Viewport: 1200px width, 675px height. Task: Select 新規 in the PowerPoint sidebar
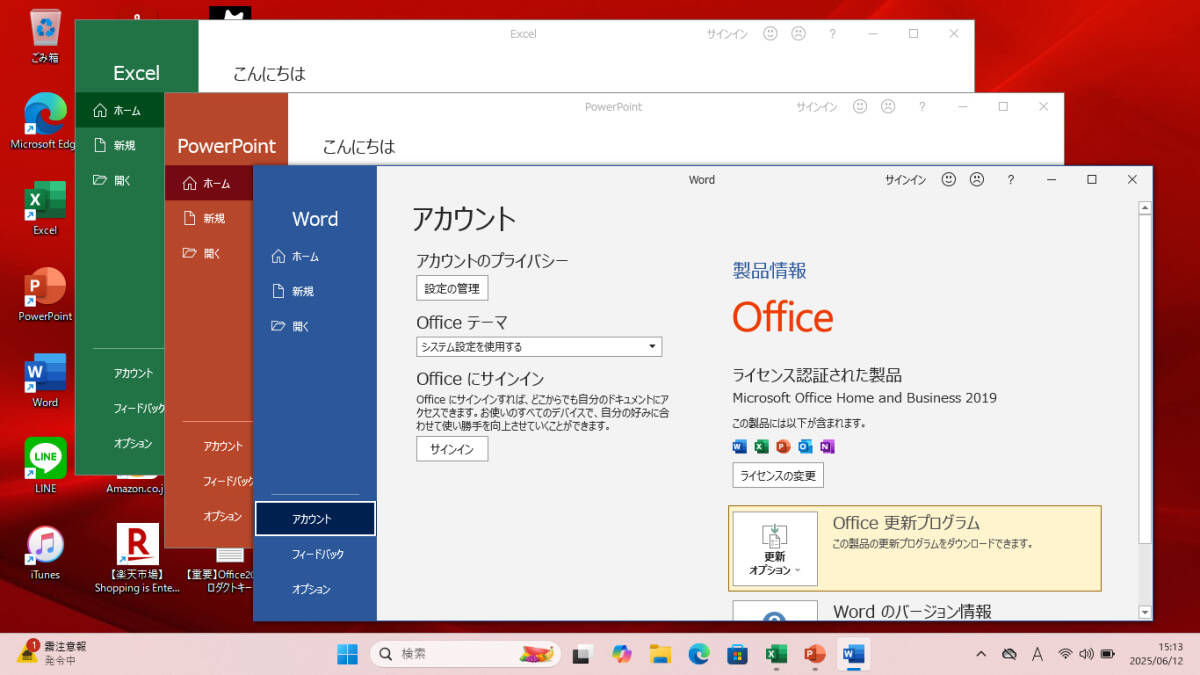click(x=209, y=218)
